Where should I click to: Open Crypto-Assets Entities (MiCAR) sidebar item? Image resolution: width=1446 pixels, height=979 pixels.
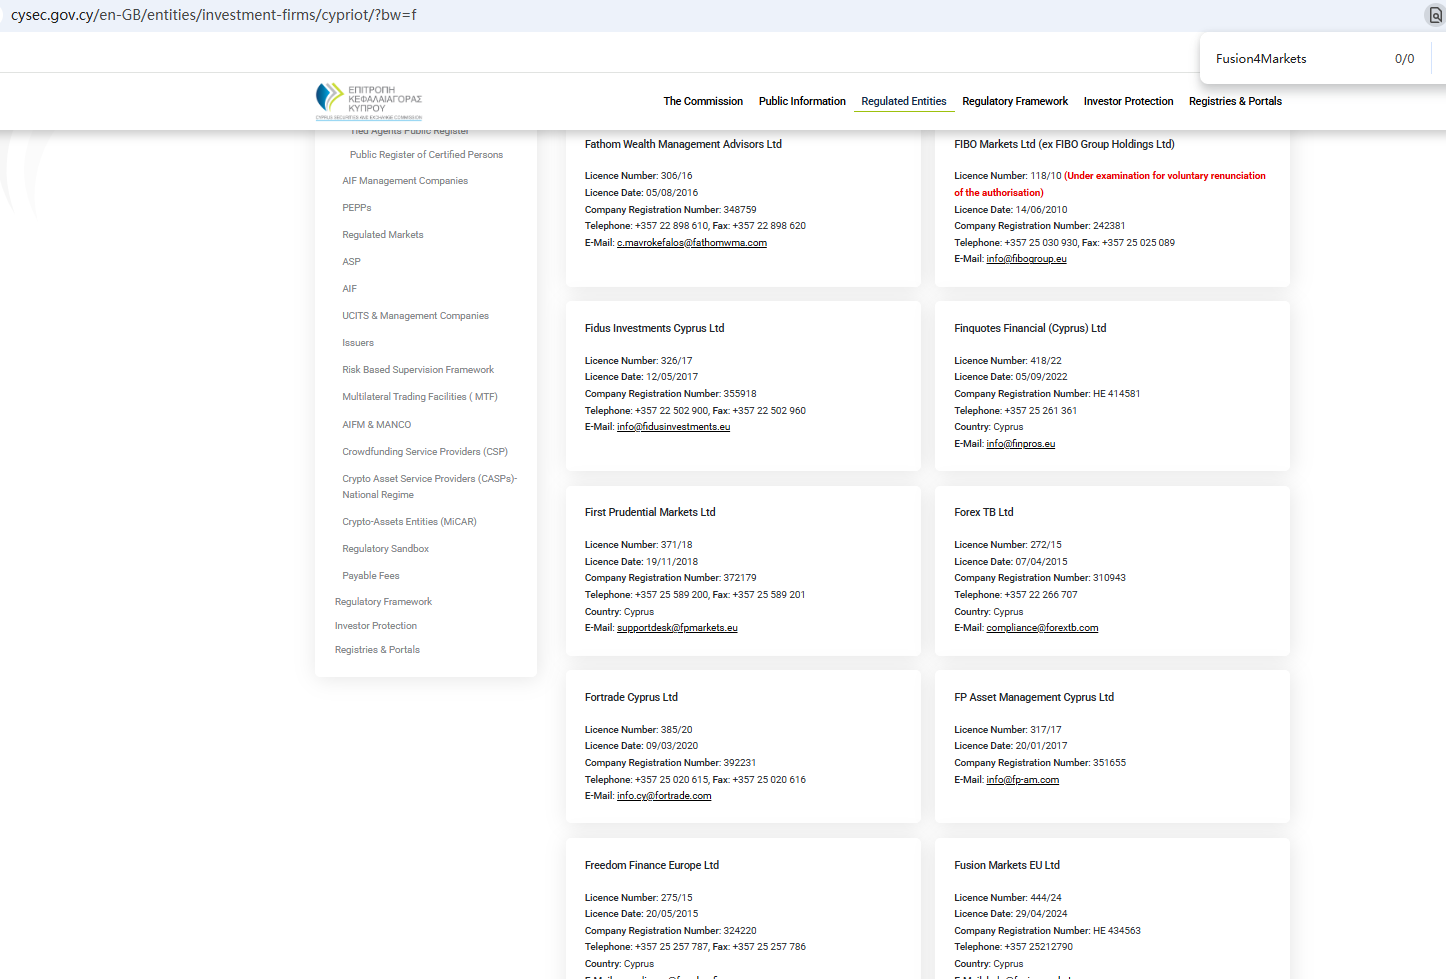tap(409, 522)
